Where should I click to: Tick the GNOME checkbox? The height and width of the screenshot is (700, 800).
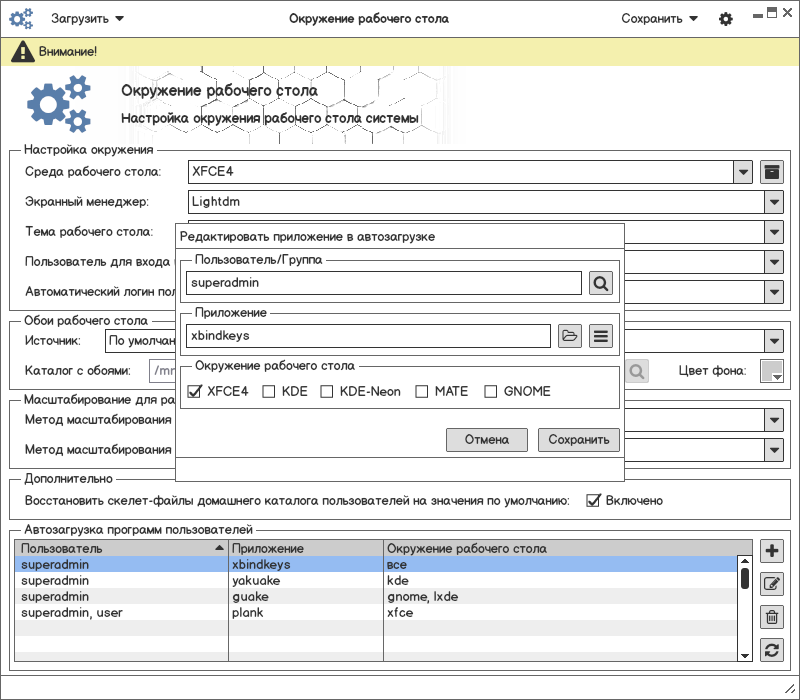(x=491, y=391)
